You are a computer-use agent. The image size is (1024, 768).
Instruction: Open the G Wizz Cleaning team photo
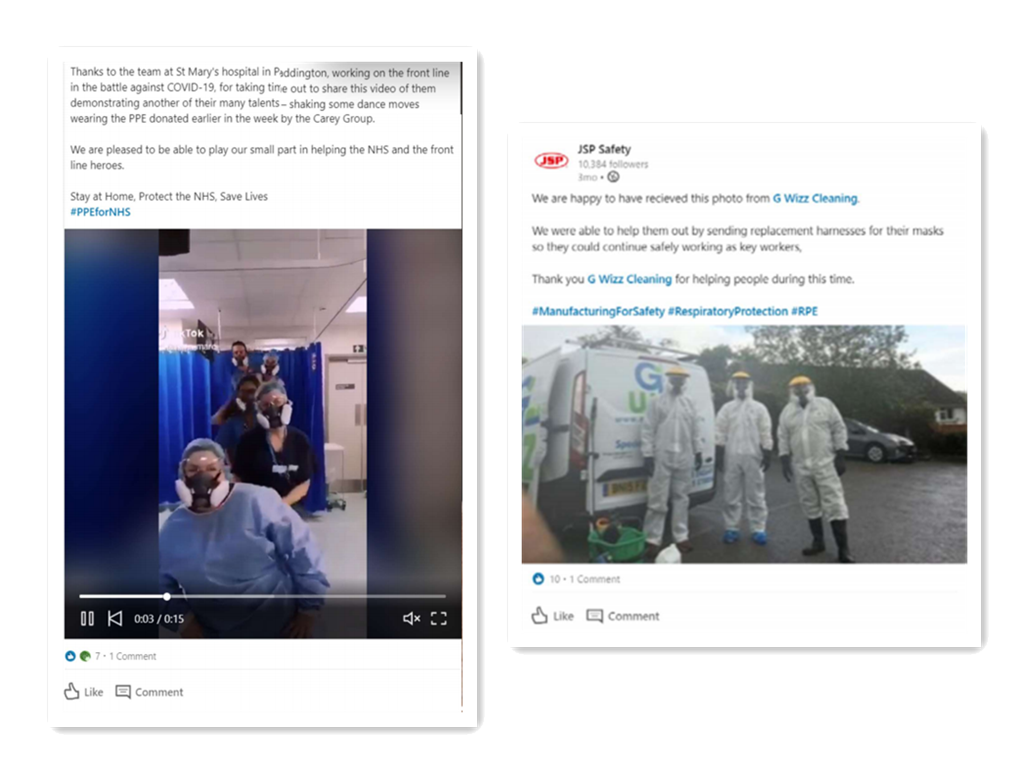[x=744, y=444]
